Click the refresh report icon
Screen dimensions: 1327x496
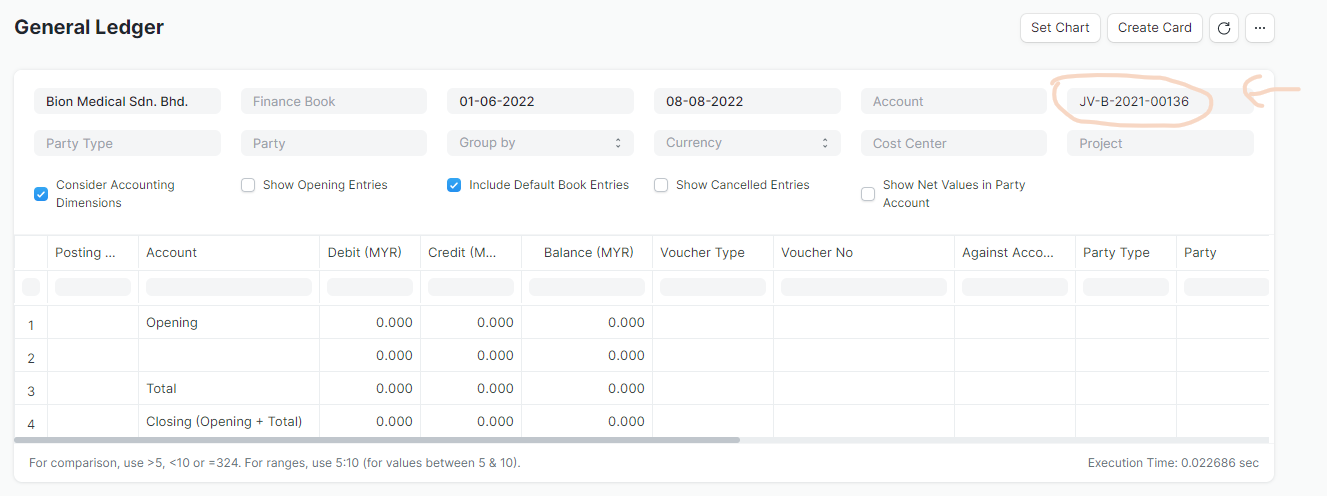click(x=1224, y=28)
